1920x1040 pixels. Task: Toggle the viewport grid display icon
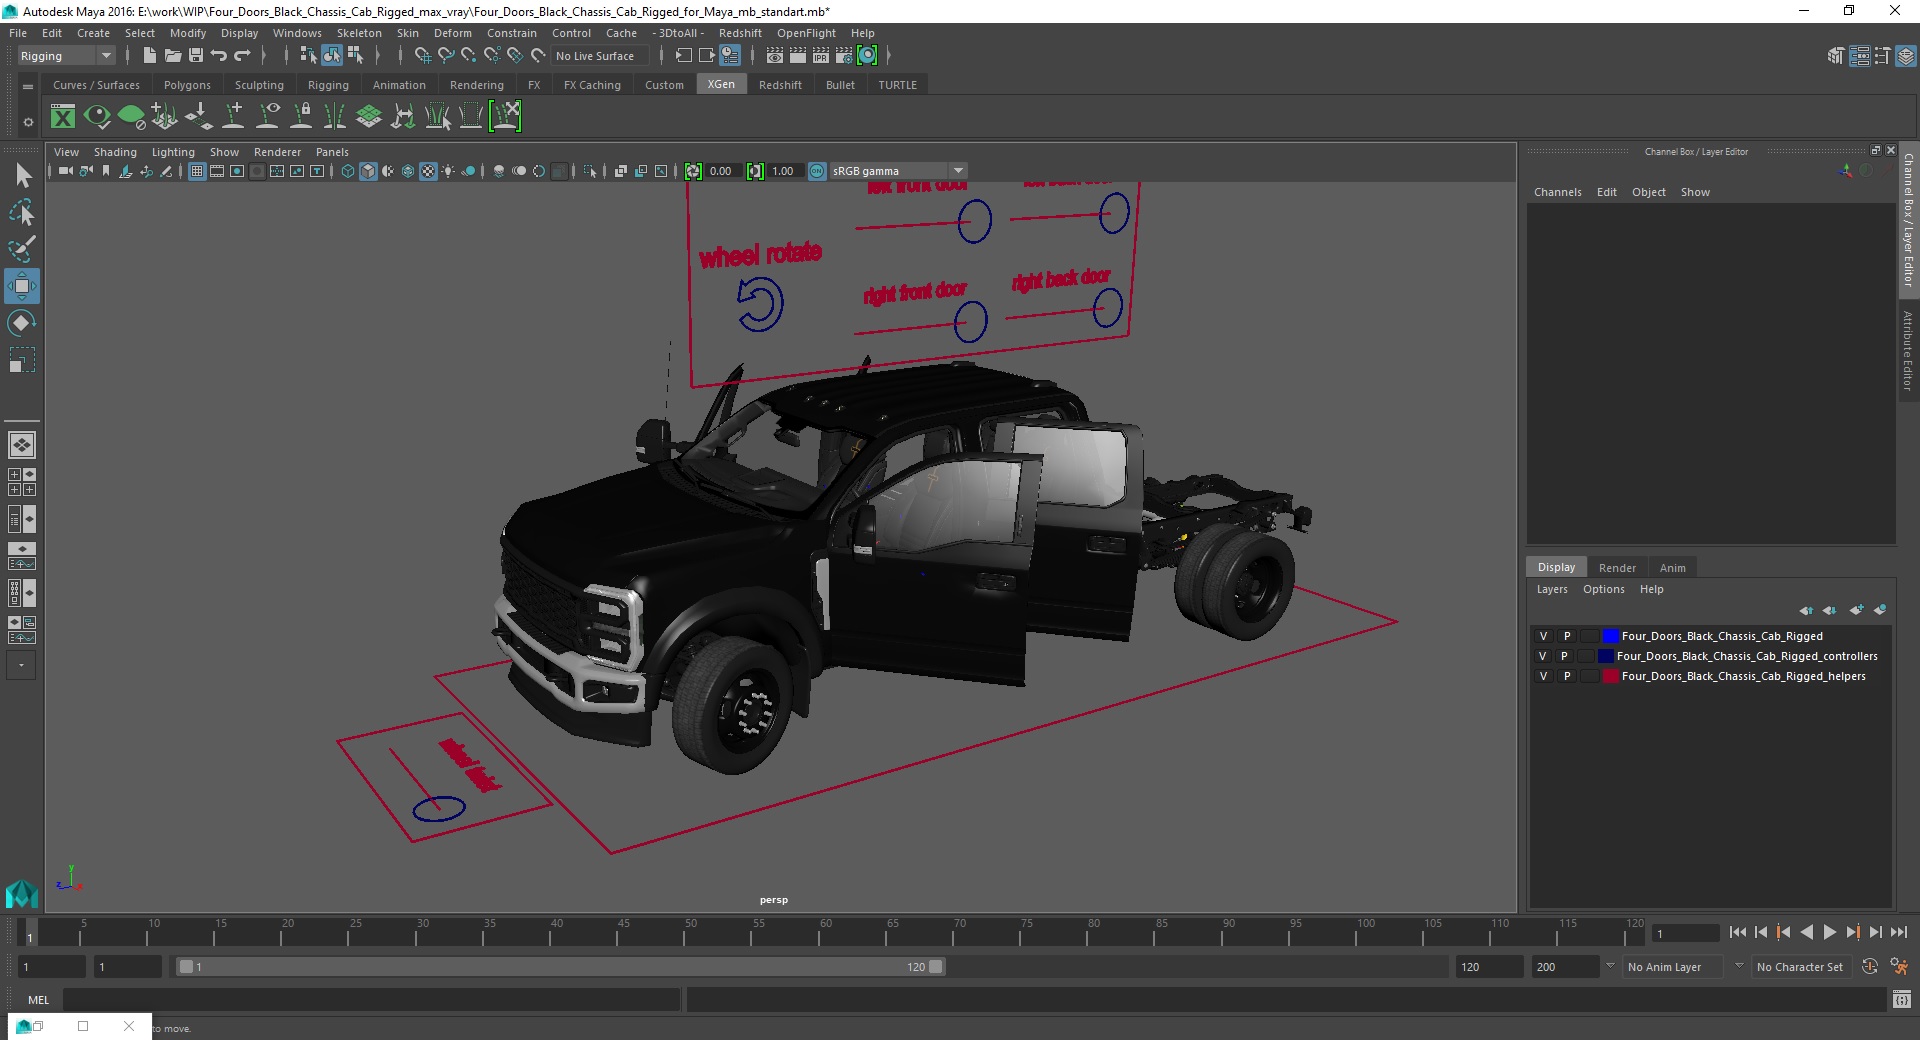(x=197, y=171)
